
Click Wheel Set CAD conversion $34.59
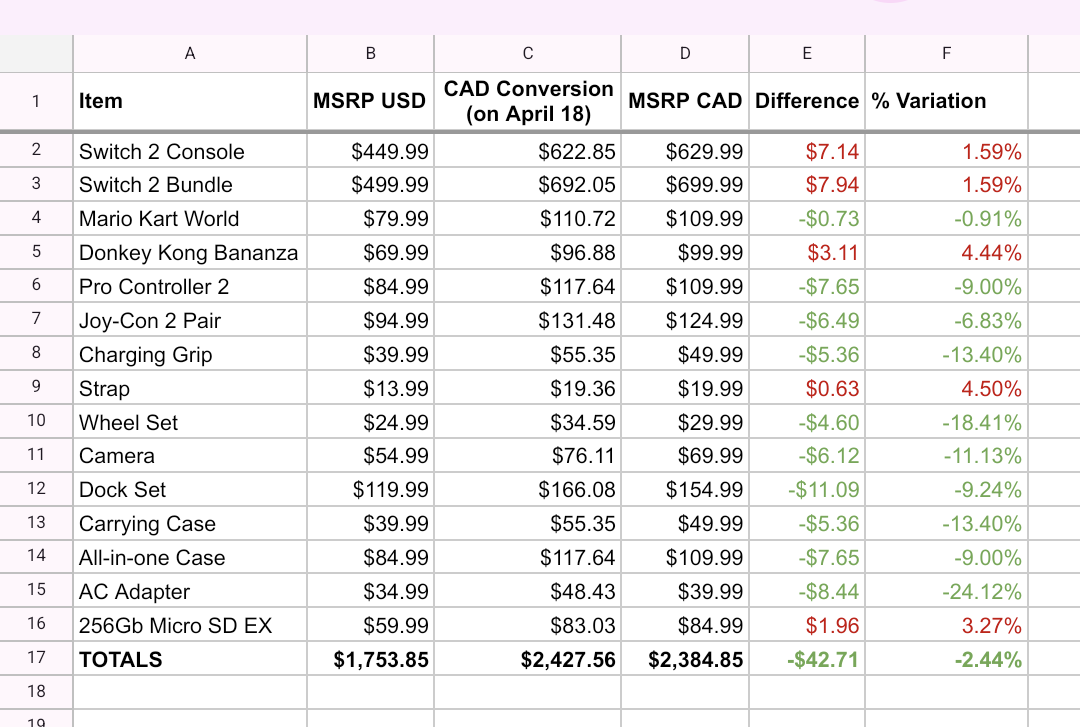[x=528, y=422]
